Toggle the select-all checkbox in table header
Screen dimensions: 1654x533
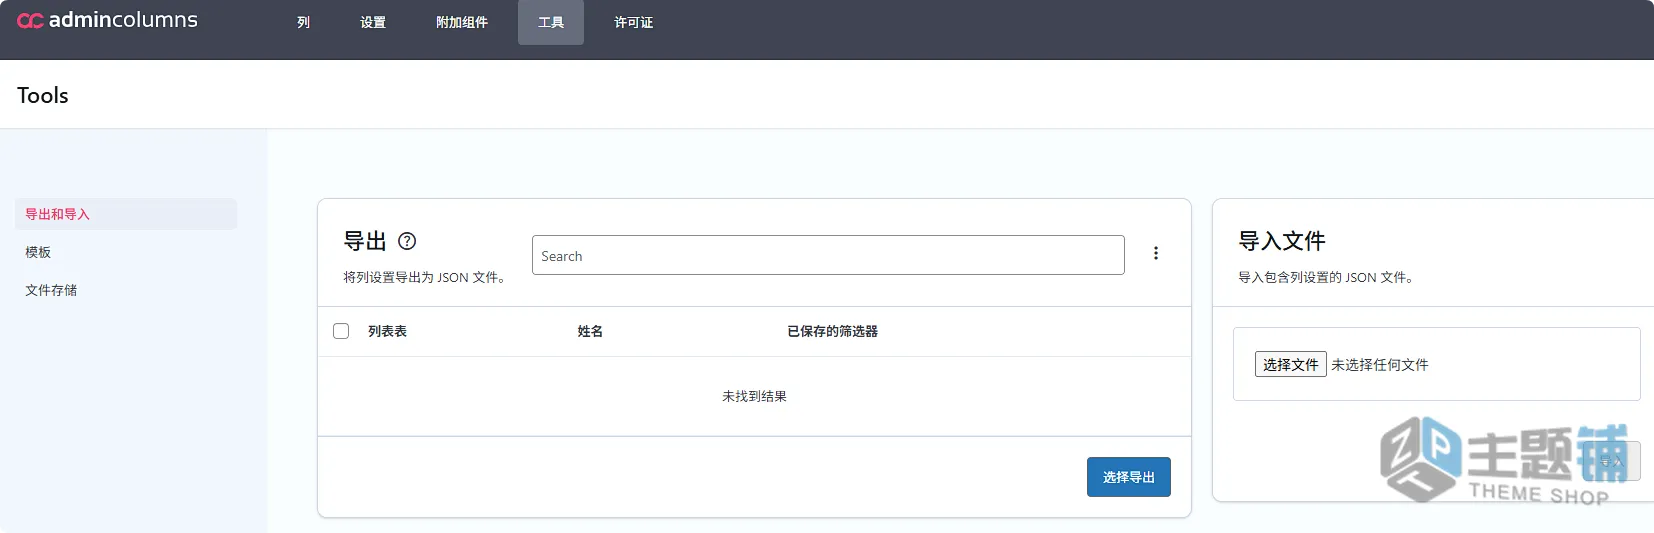tap(341, 331)
